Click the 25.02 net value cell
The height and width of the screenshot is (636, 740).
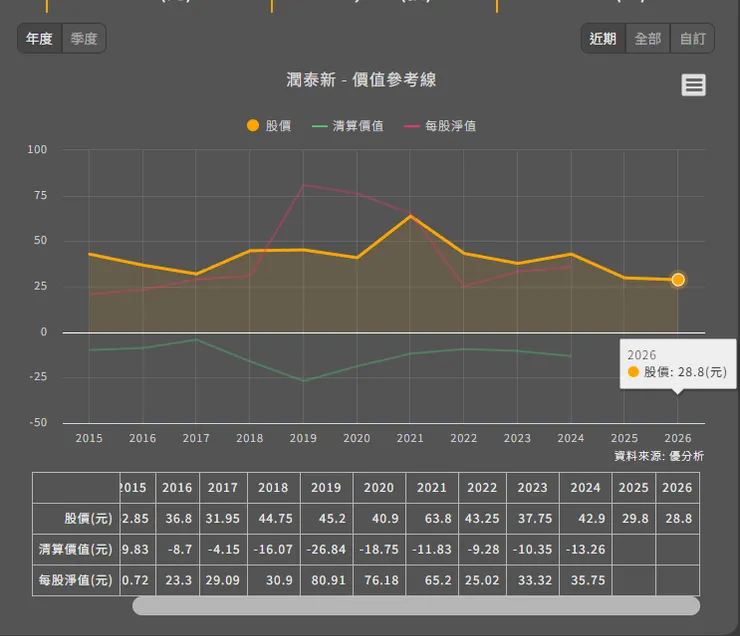coord(482,580)
